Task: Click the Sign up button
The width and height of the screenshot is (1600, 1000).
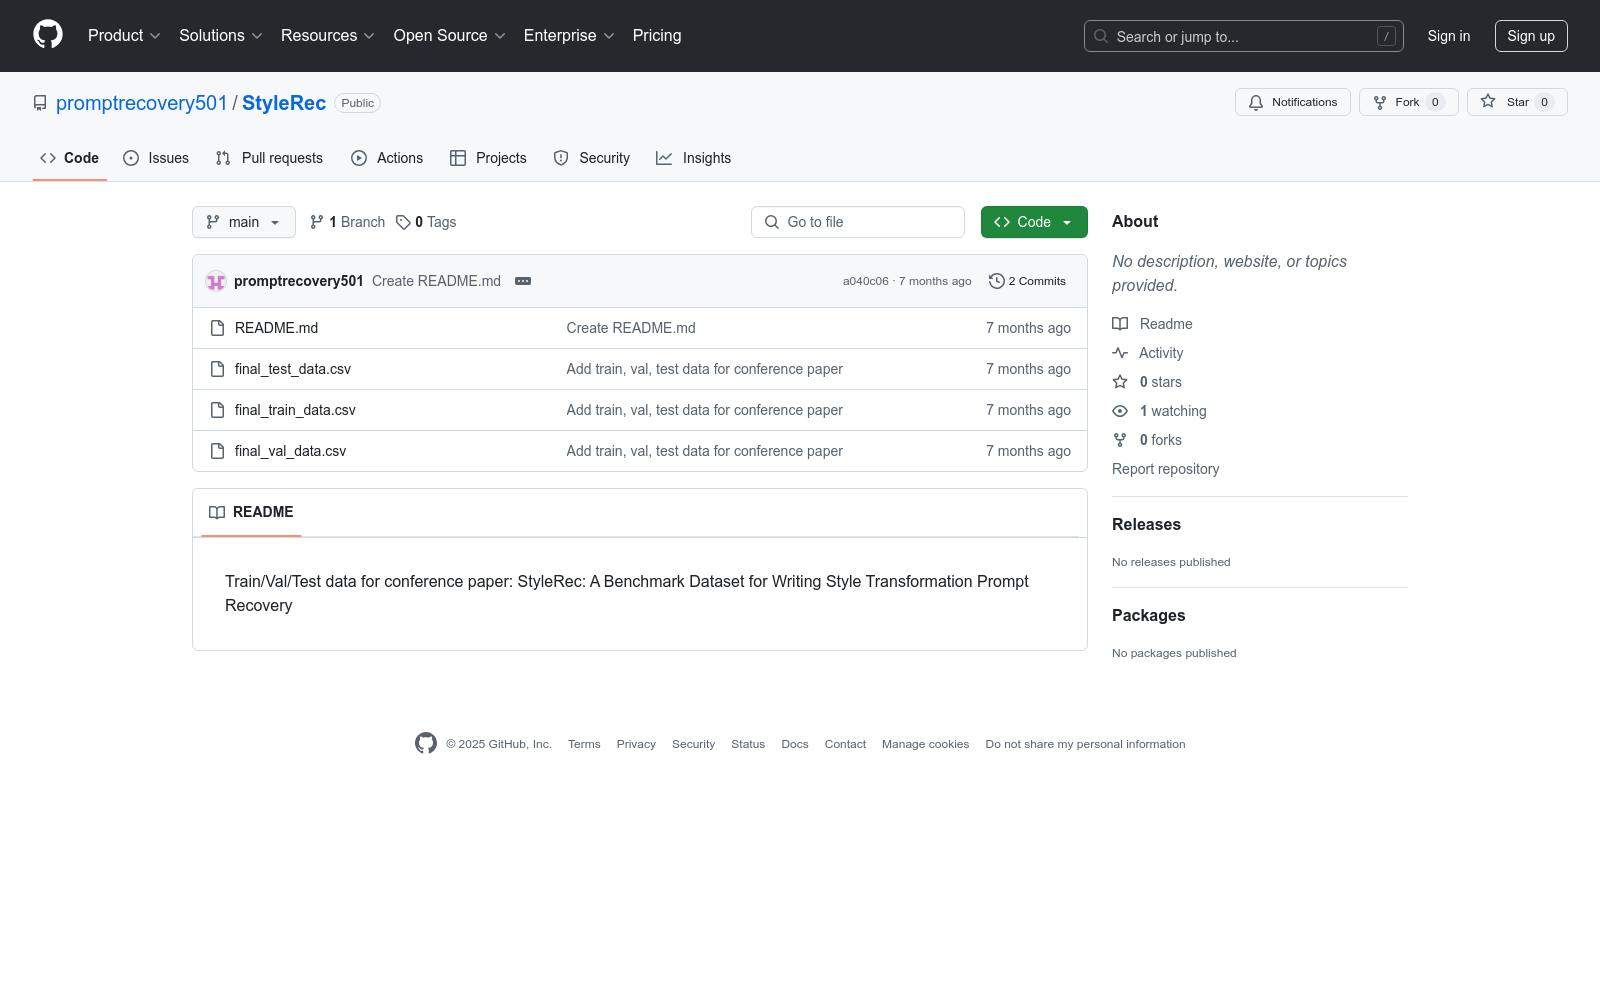Action: point(1531,36)
